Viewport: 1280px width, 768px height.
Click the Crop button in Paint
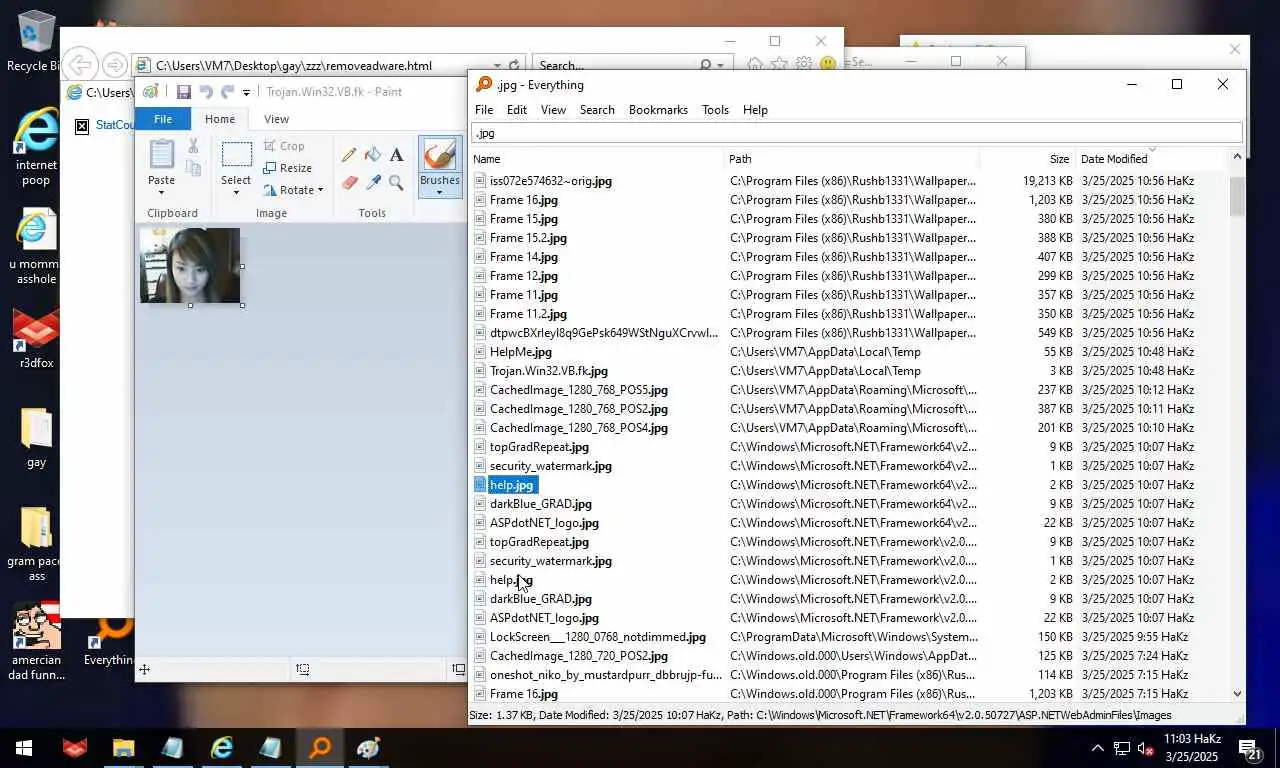285,146
